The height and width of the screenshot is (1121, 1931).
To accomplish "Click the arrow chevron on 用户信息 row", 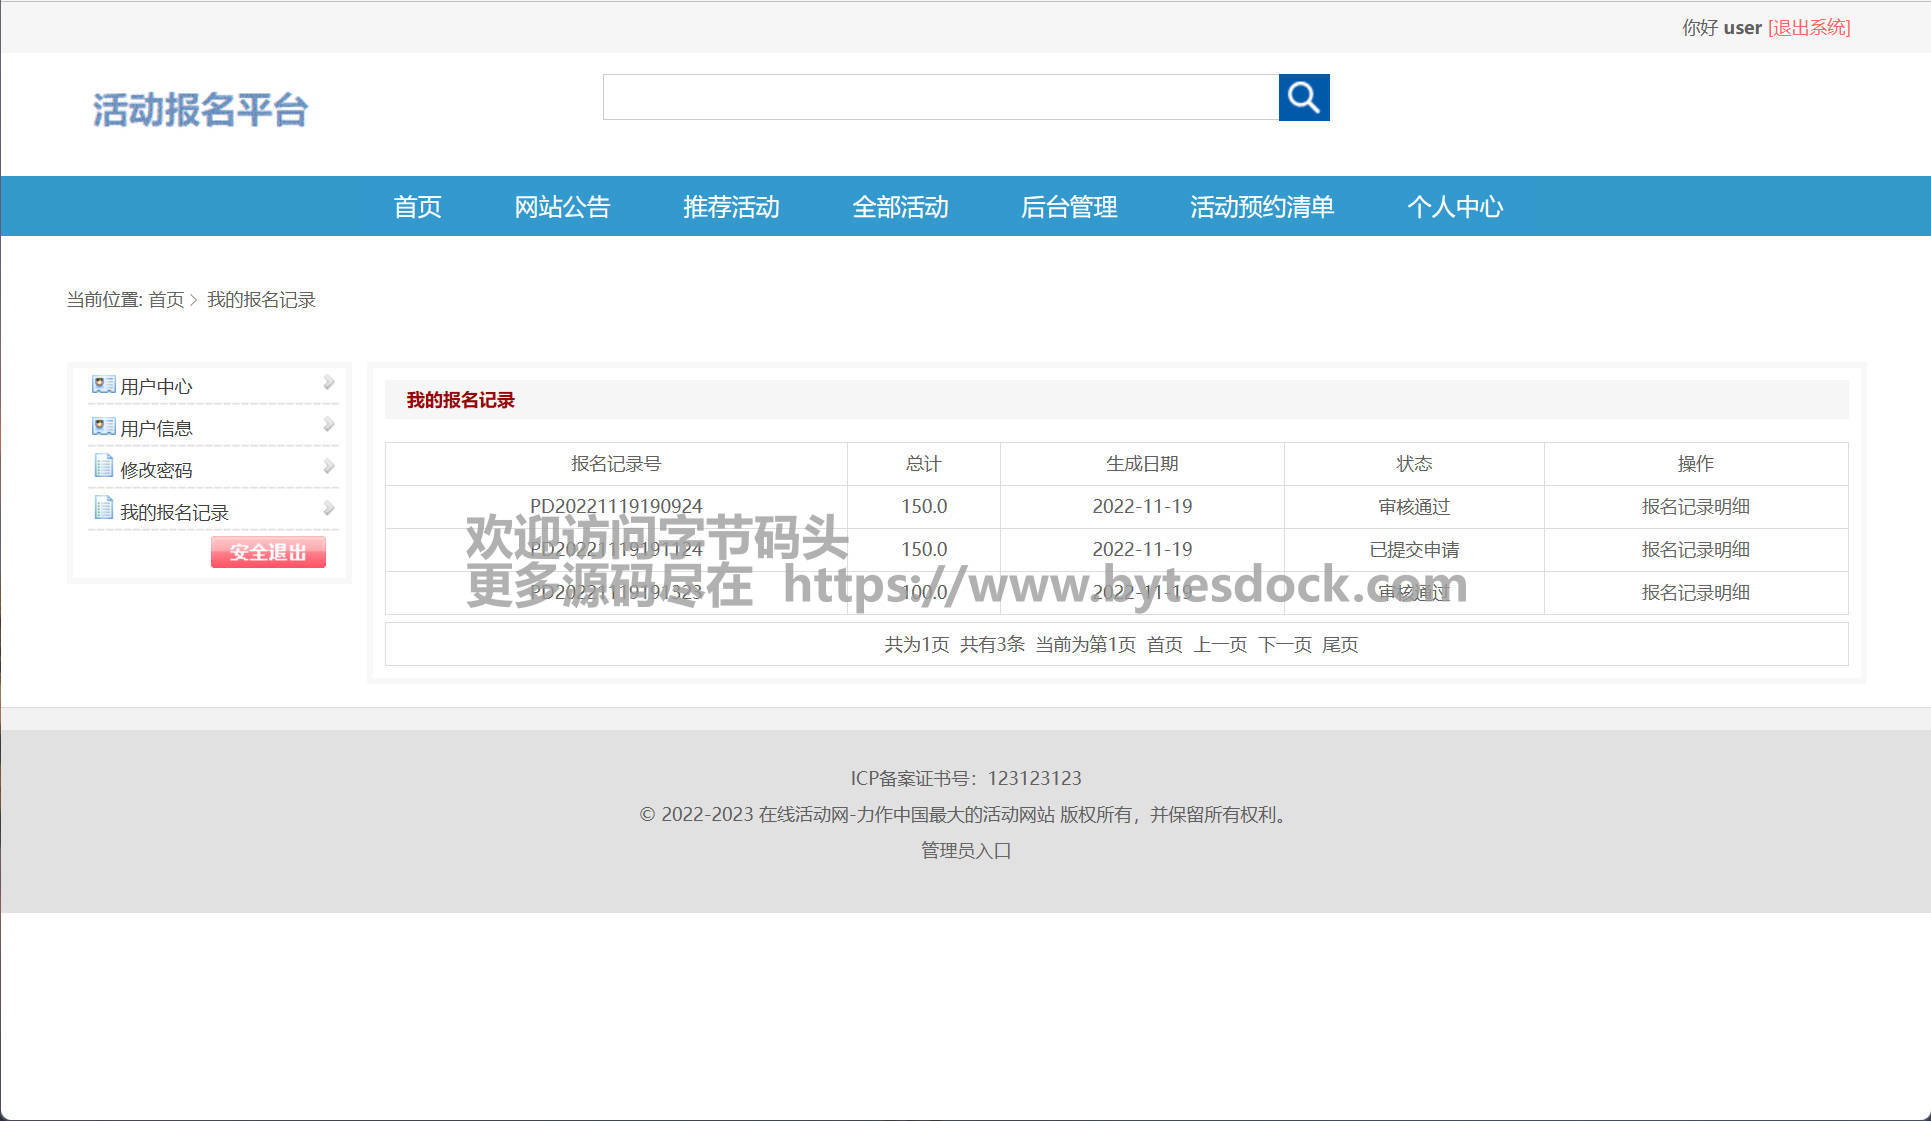I will (328, 425).
